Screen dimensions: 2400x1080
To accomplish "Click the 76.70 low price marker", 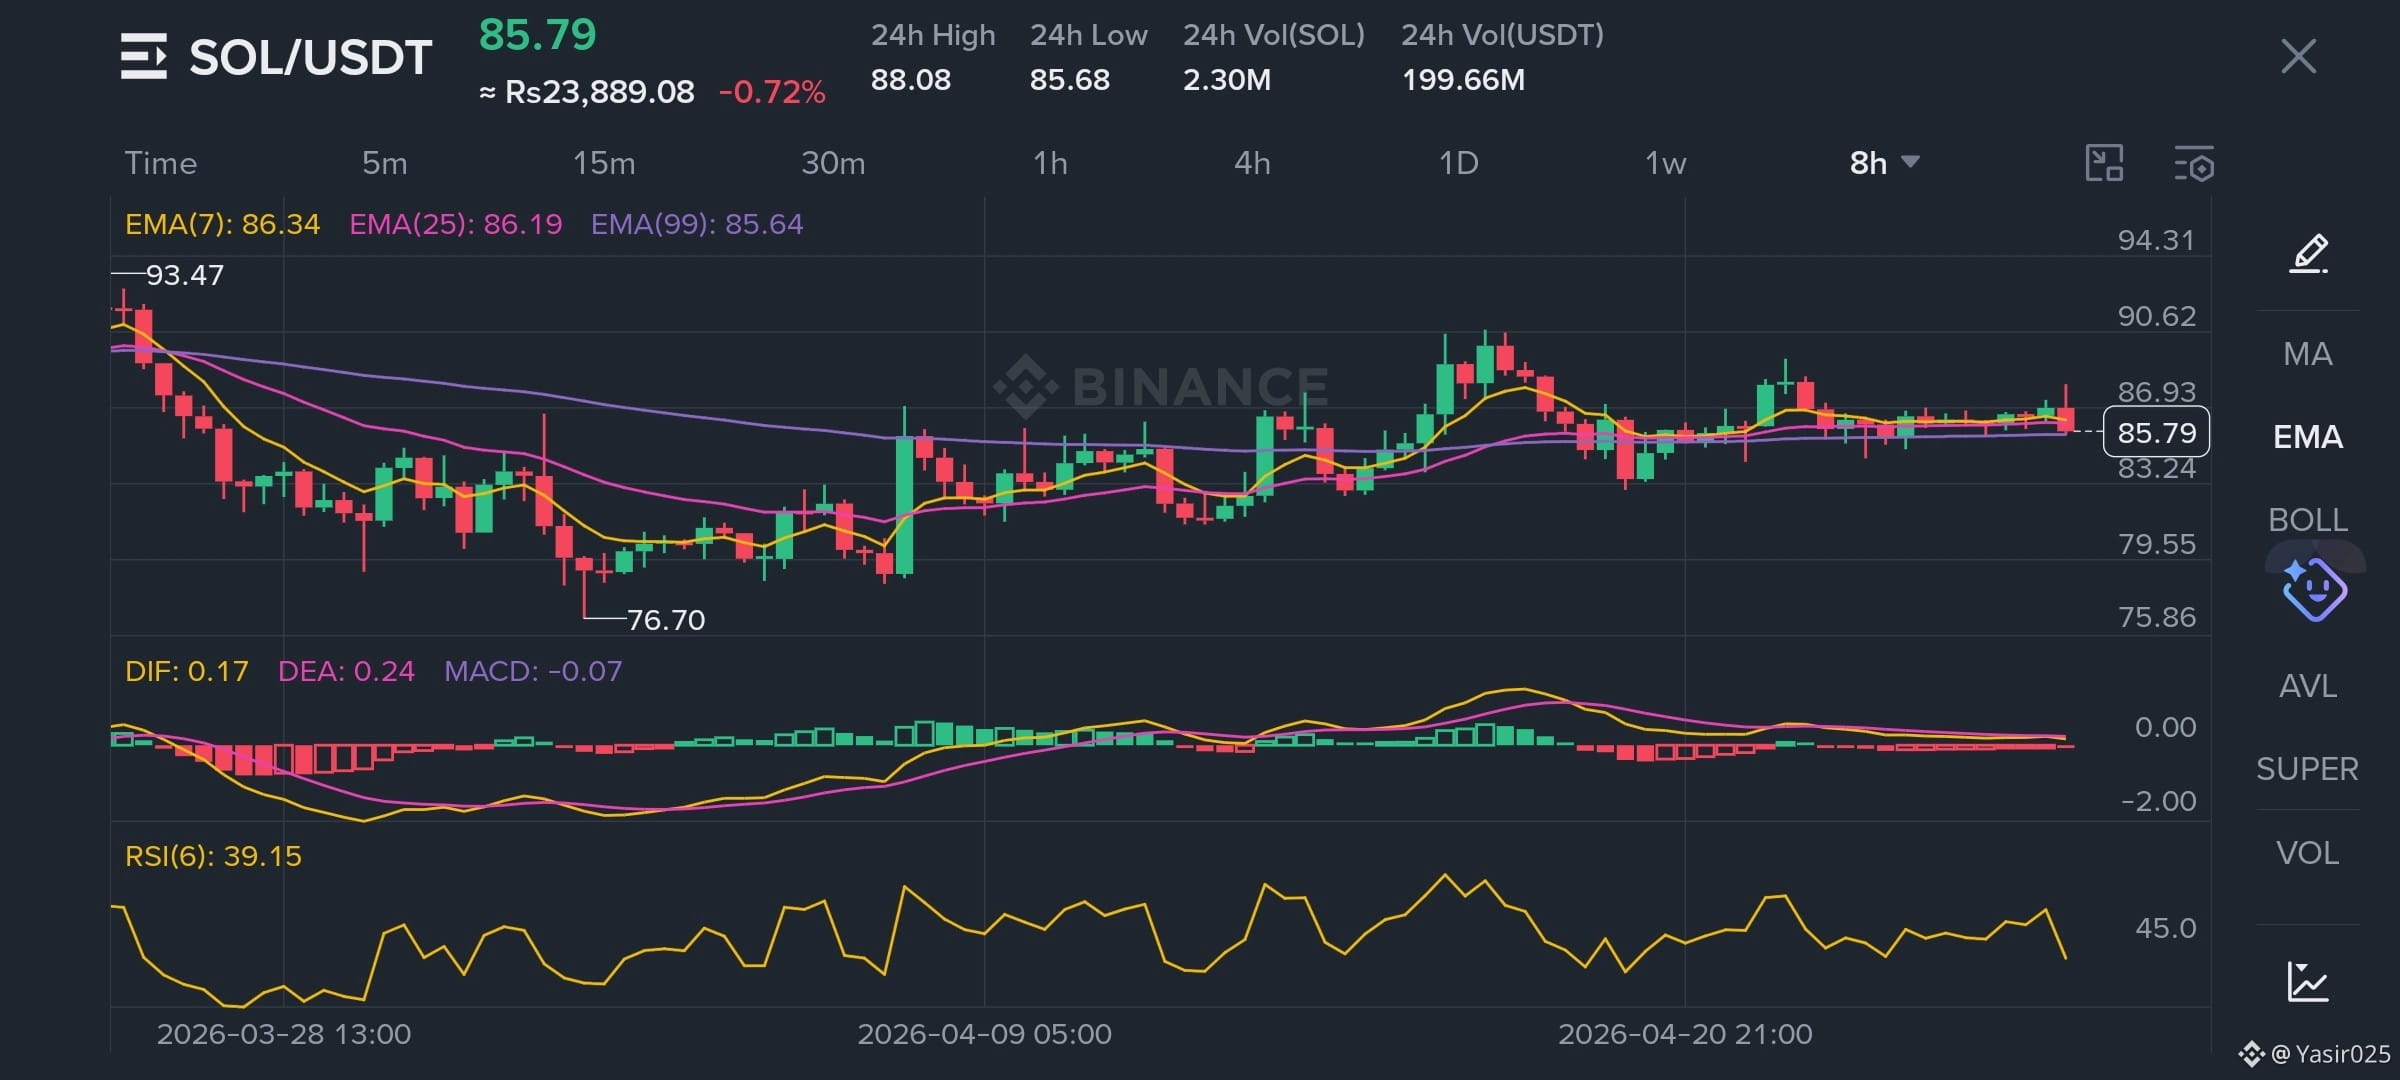I will pyautogui.click(x=666, y=620).
